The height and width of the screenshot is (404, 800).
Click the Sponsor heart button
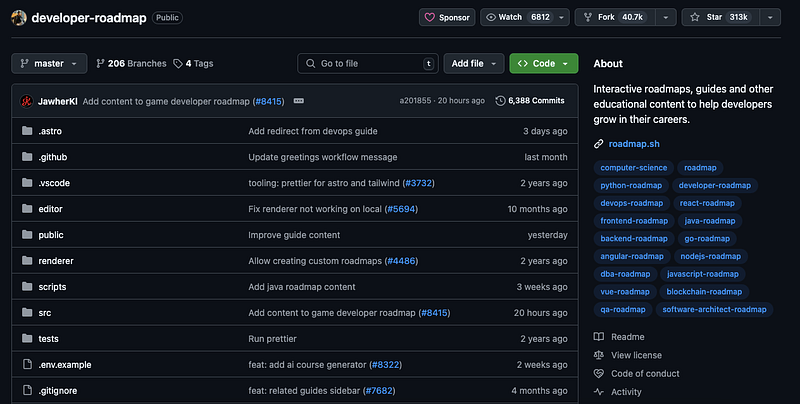coord(447,17)
